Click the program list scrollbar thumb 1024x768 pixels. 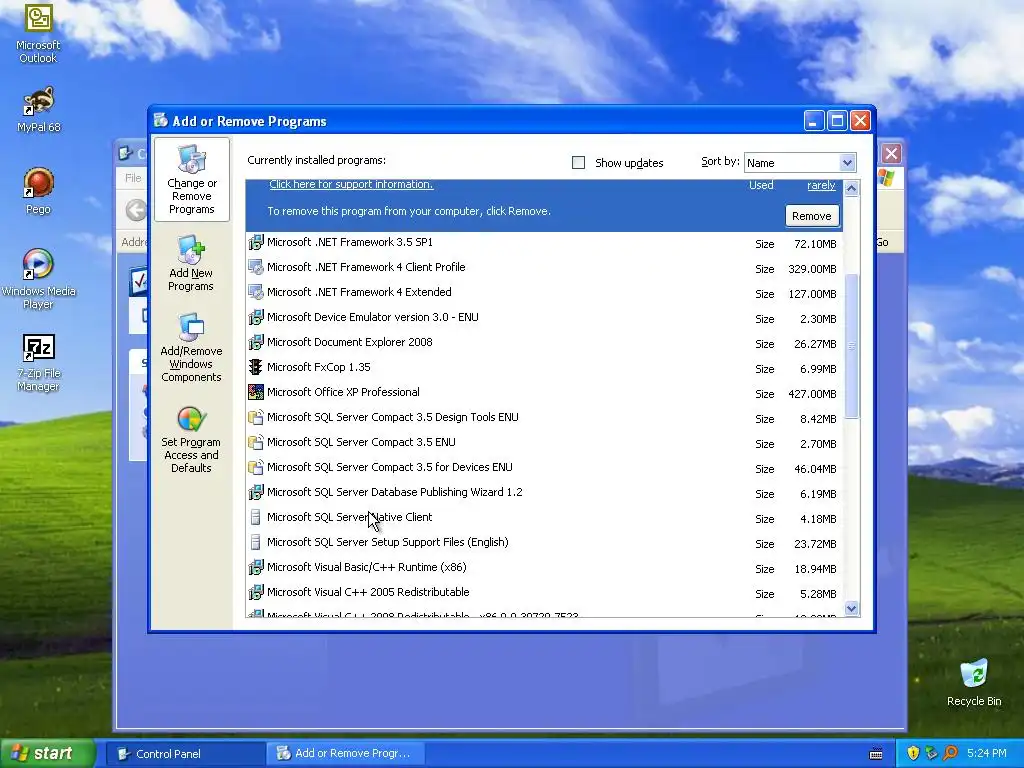coord(852,345)
